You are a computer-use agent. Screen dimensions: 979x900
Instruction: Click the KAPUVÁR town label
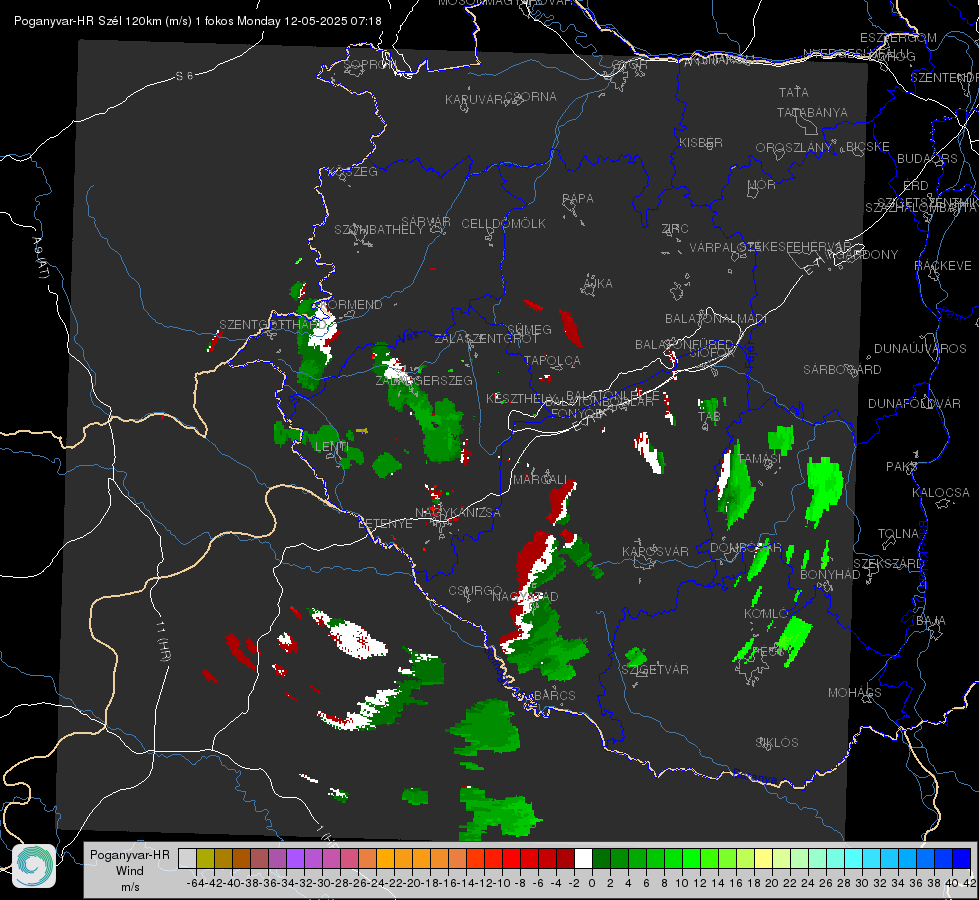point(475,100)
